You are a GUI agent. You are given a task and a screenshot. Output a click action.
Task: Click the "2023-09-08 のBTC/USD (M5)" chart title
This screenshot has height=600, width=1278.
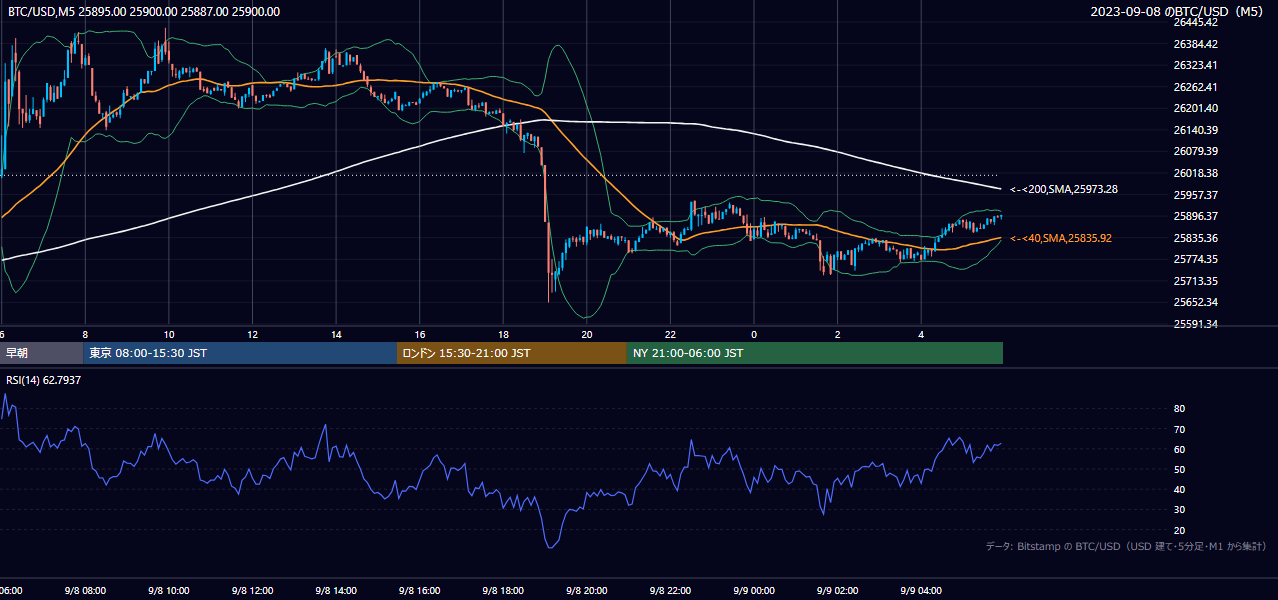[x=1177, y=12]
